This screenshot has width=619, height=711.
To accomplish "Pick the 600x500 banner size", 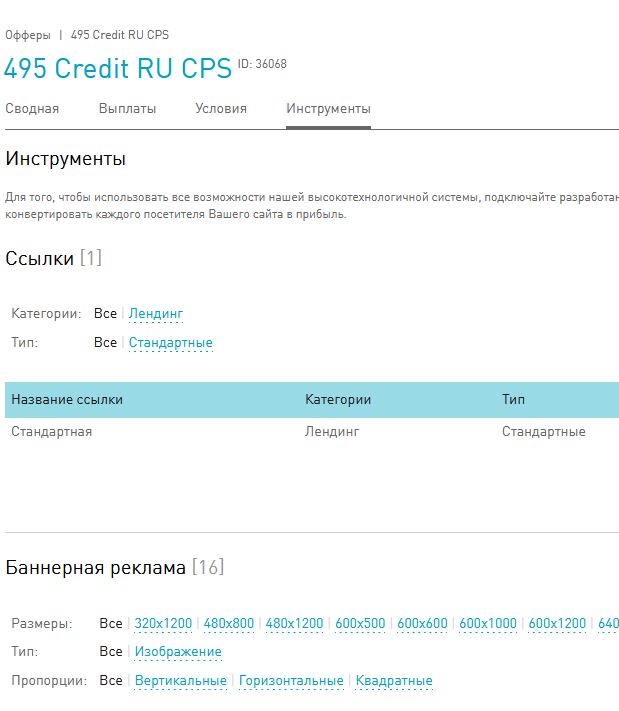I will (x=360, y=624).
